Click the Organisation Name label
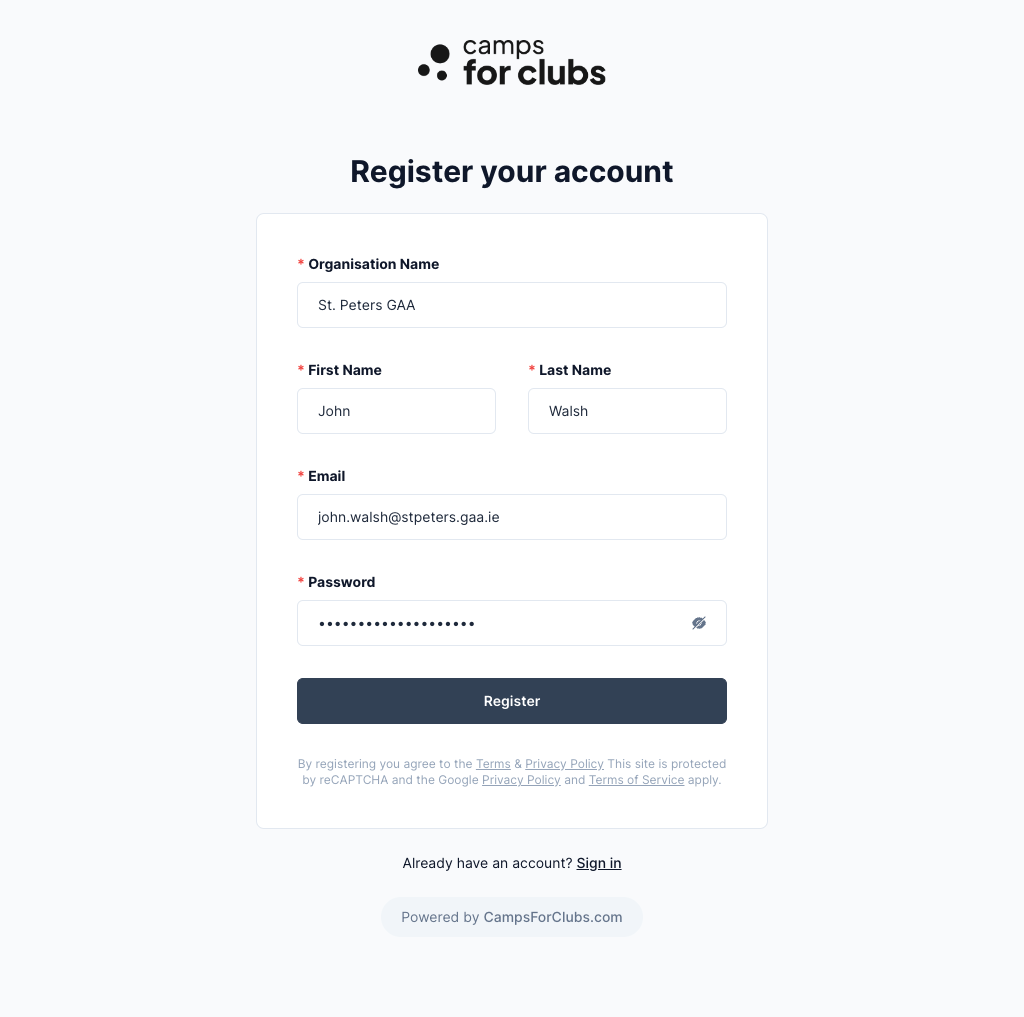1024x1017 pixels. [x=374, y=264]
